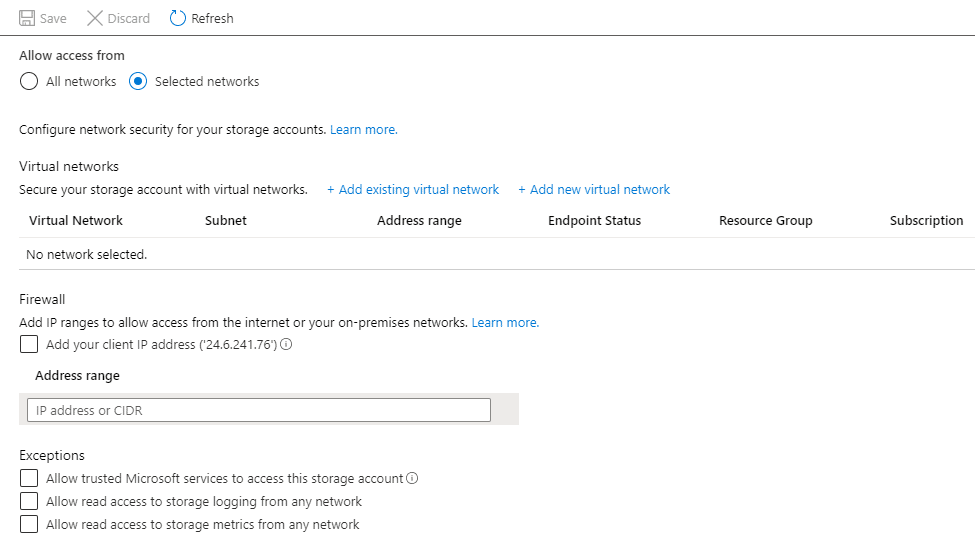Click the Discard X icon
975x556 pixels.
(x=95, y=18)
